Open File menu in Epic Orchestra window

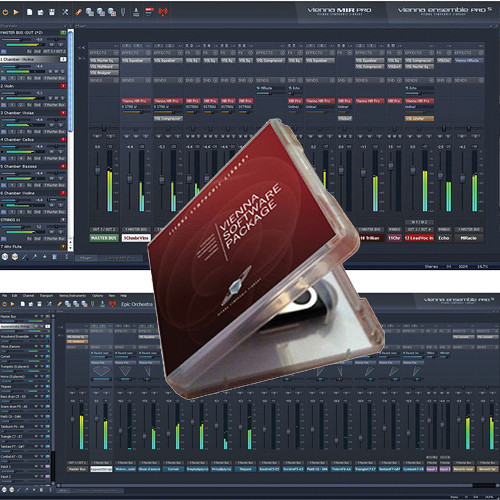5,296
